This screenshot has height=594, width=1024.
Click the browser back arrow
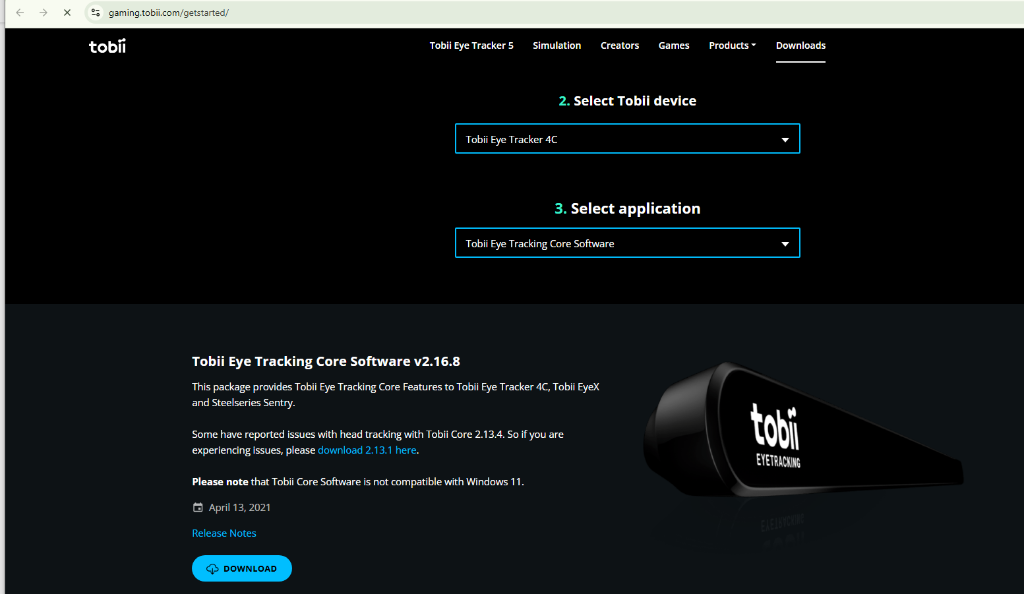[20, 12]
